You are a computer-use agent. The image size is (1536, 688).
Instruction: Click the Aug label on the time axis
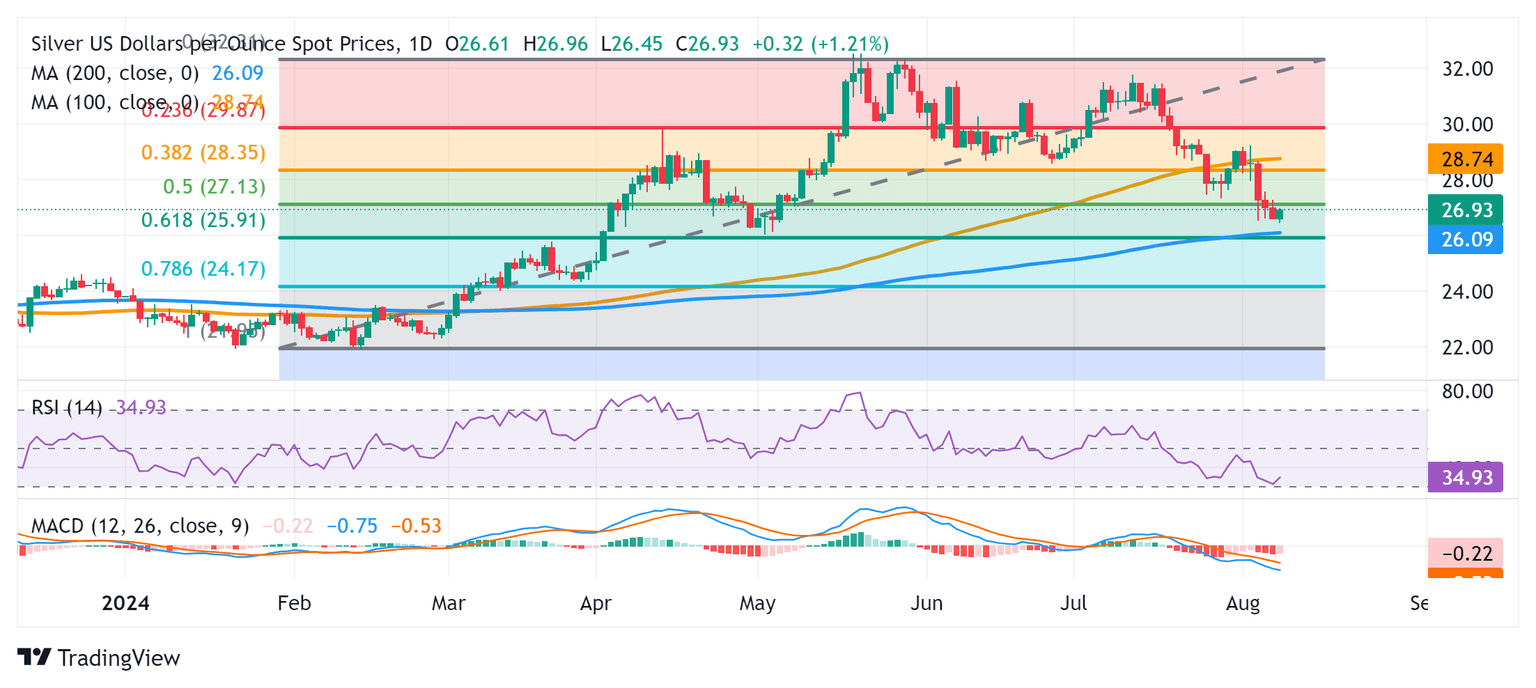(x=1242, y=603)
